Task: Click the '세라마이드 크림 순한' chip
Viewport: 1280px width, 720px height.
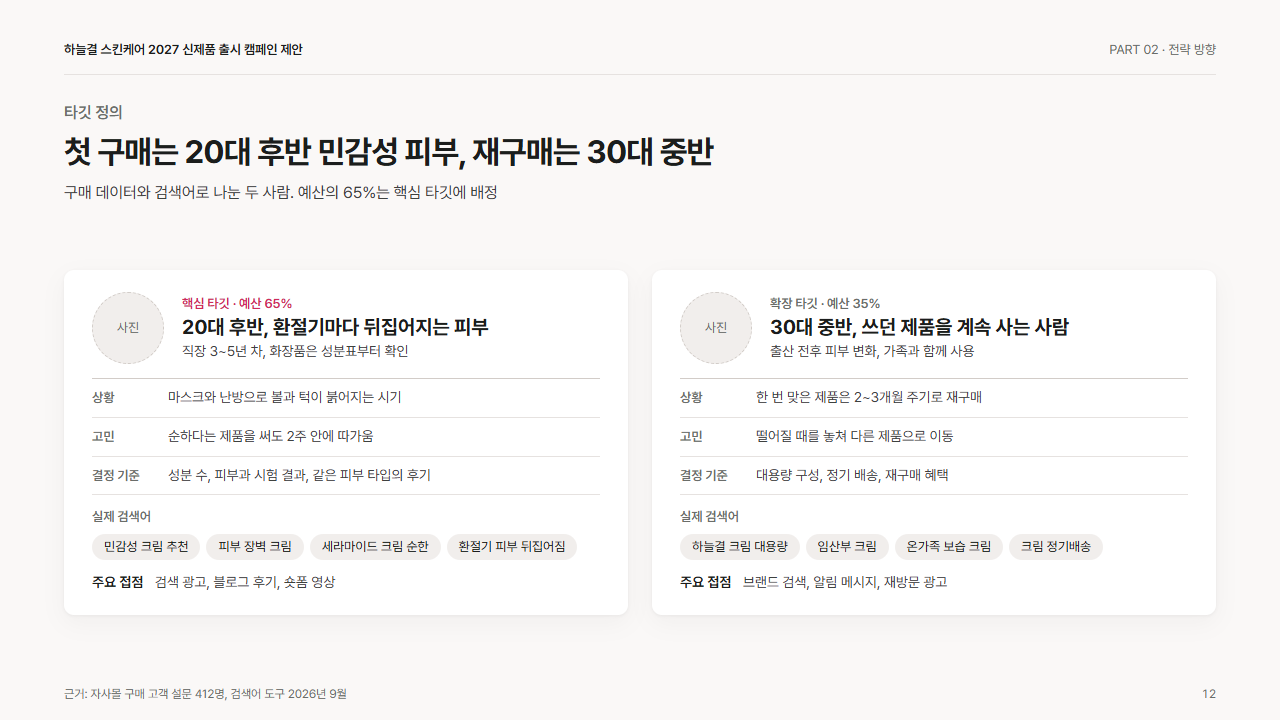Action: tap(375, 547)
